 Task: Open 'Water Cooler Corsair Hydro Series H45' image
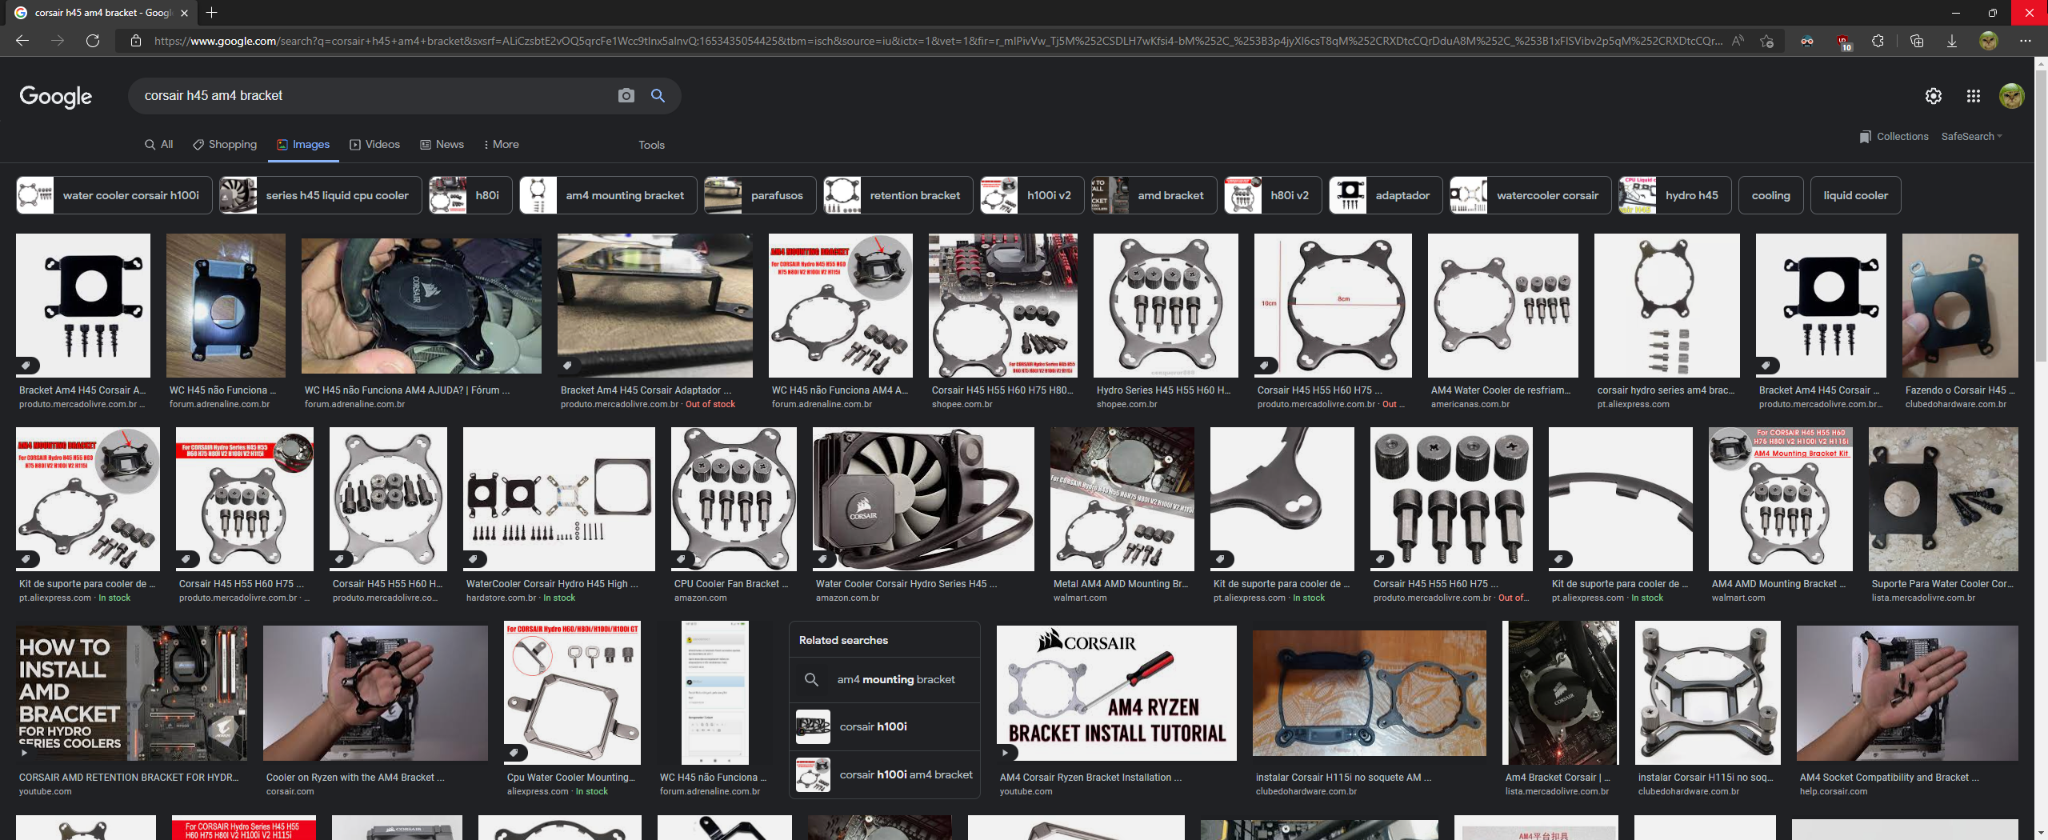[924, 499]
